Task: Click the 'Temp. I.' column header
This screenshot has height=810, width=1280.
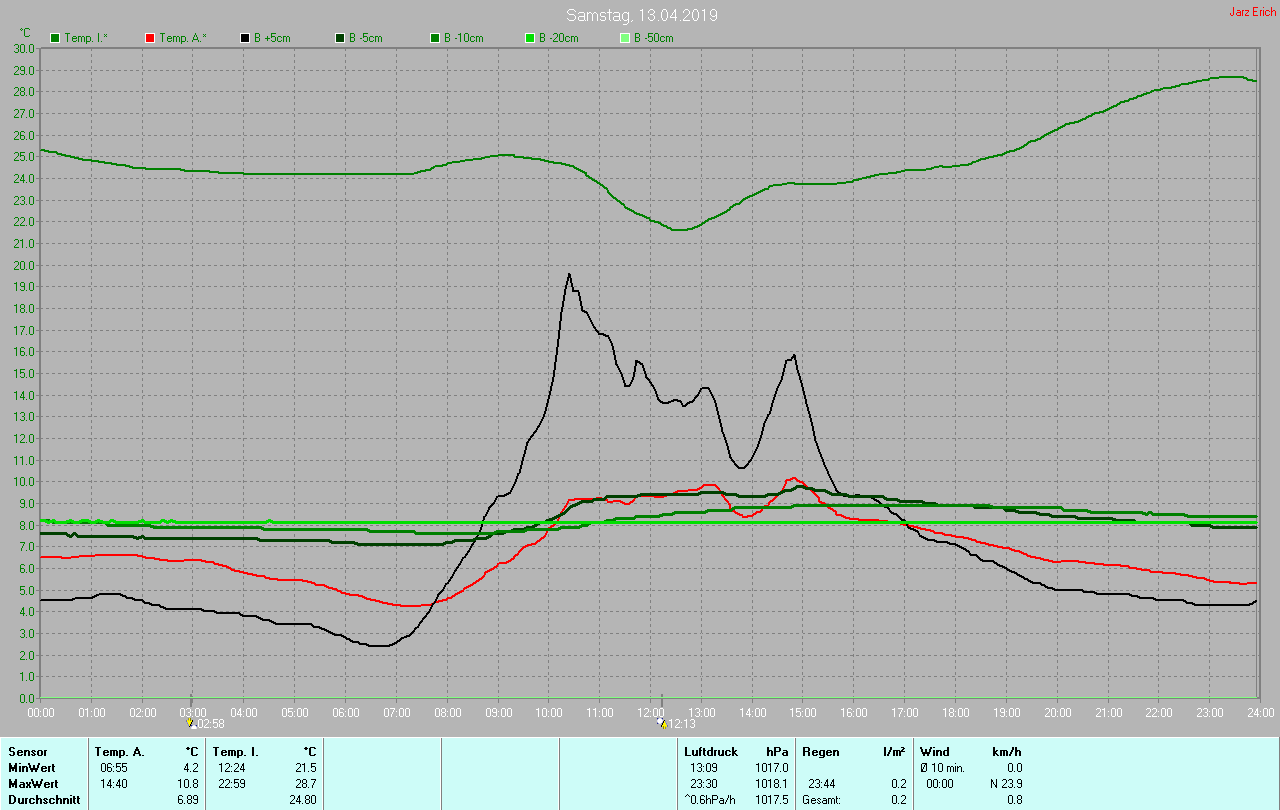Action: tap(235, 751)
